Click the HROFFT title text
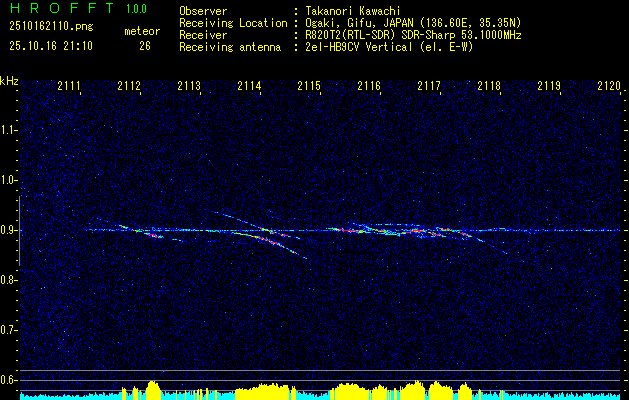629x400 pixels. (62, 8)
